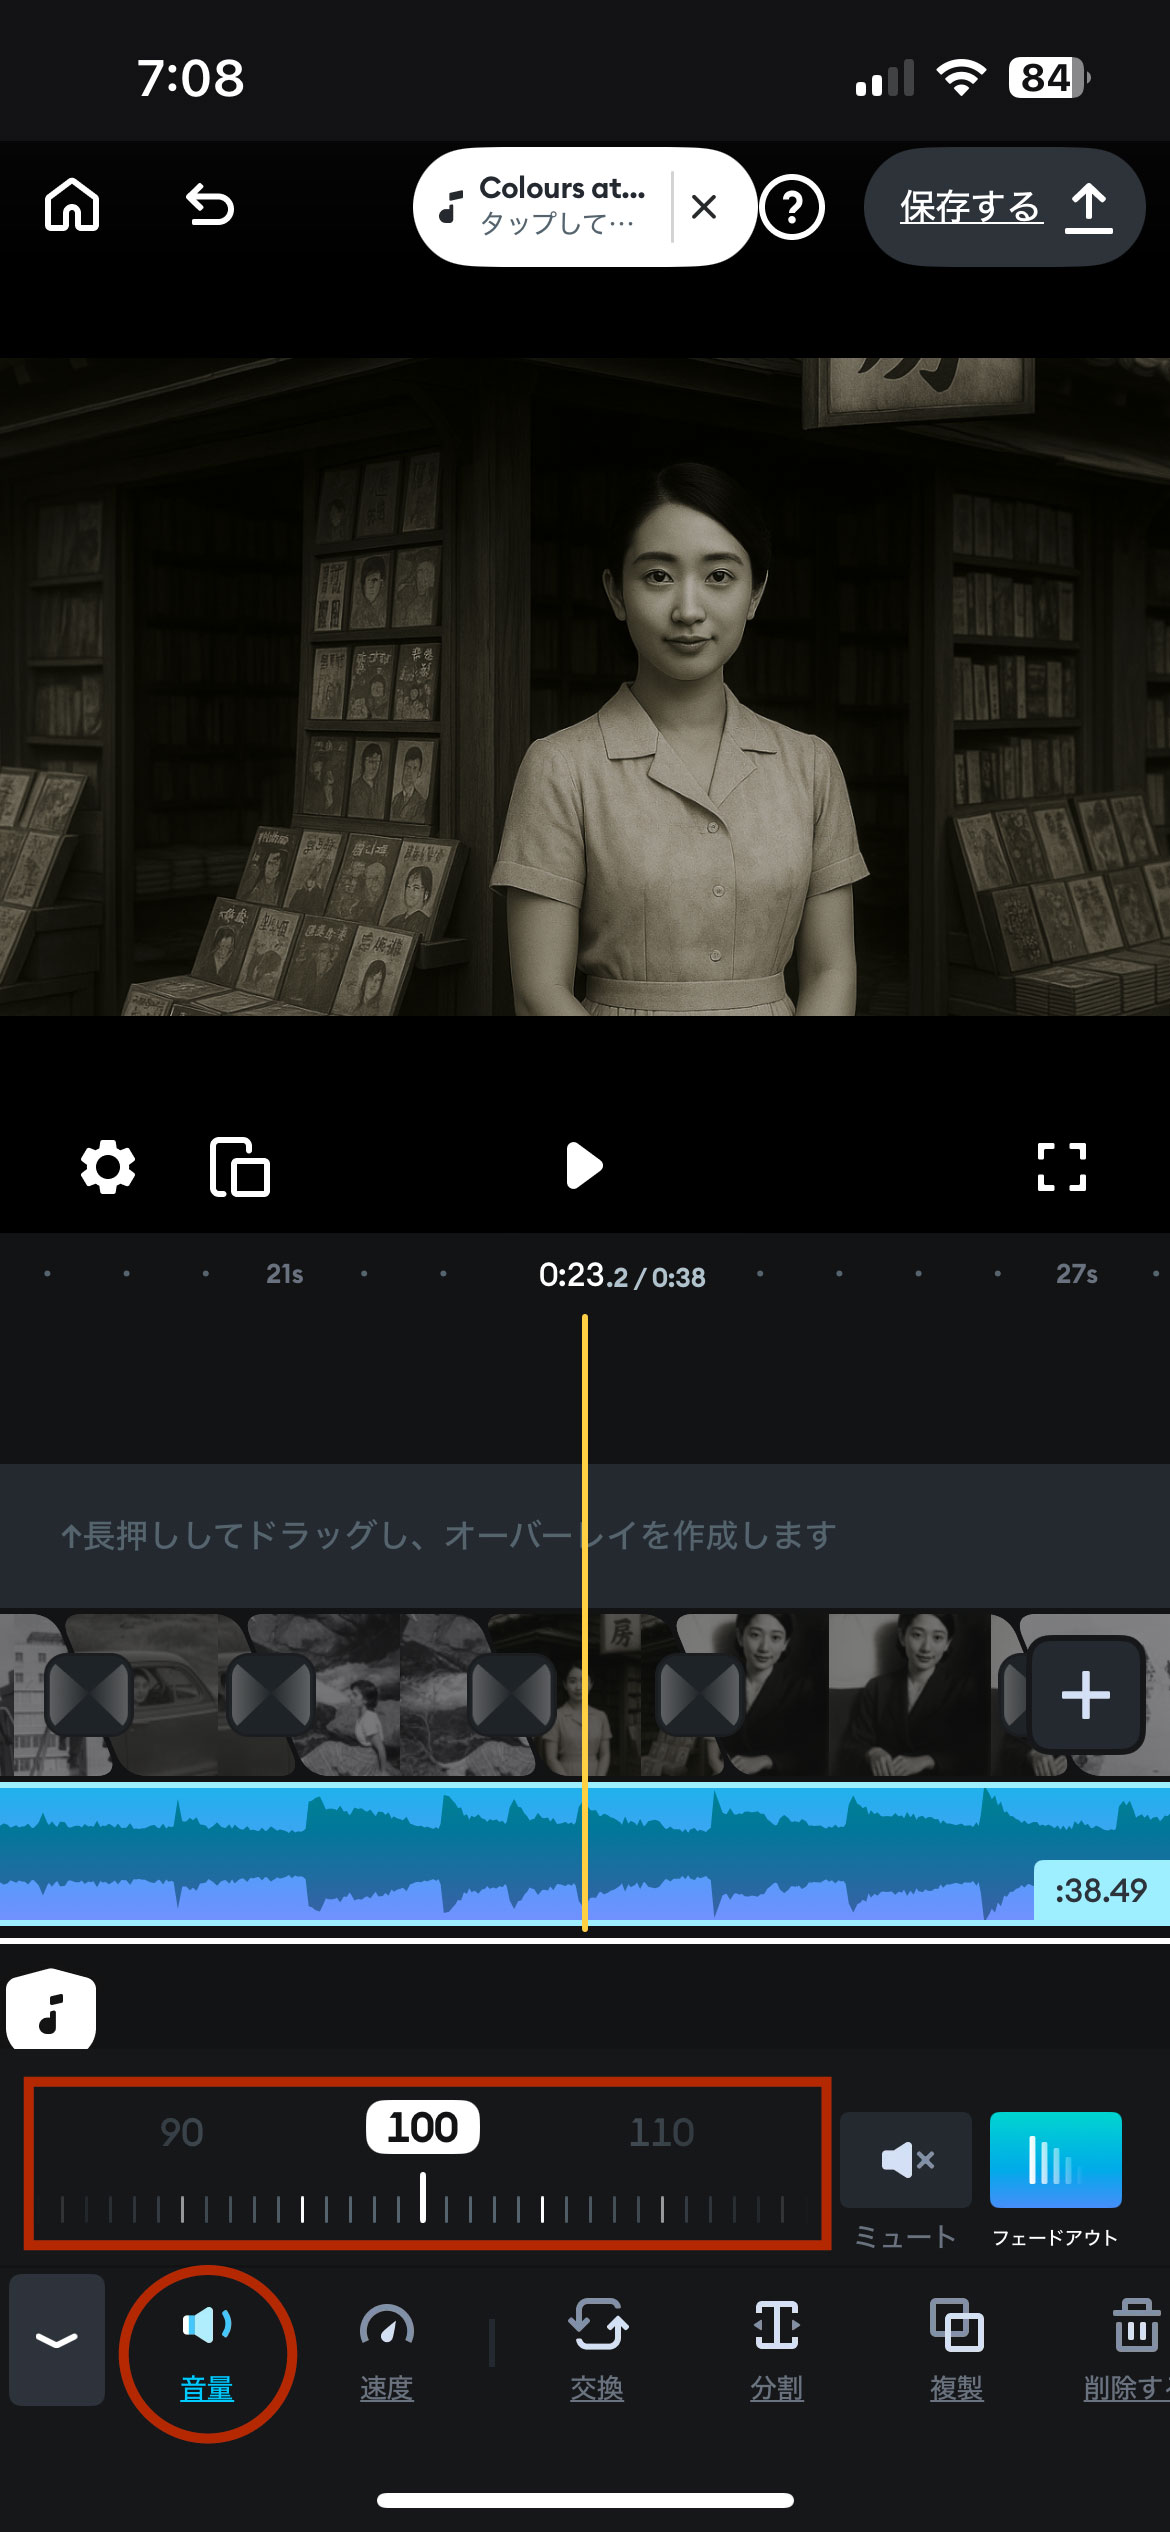Collapse the bottom toolbar with chevron
The width and height of the screenshot is (1170, 2532).
[57, 2340]
